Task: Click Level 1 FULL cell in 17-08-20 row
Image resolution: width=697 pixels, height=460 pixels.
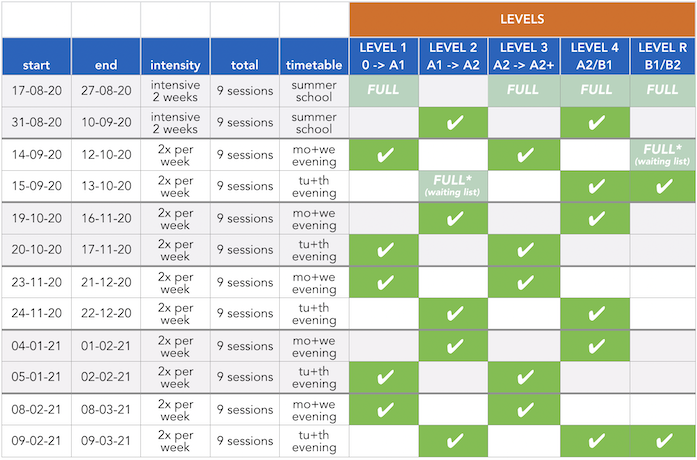Action: [384, 90]
